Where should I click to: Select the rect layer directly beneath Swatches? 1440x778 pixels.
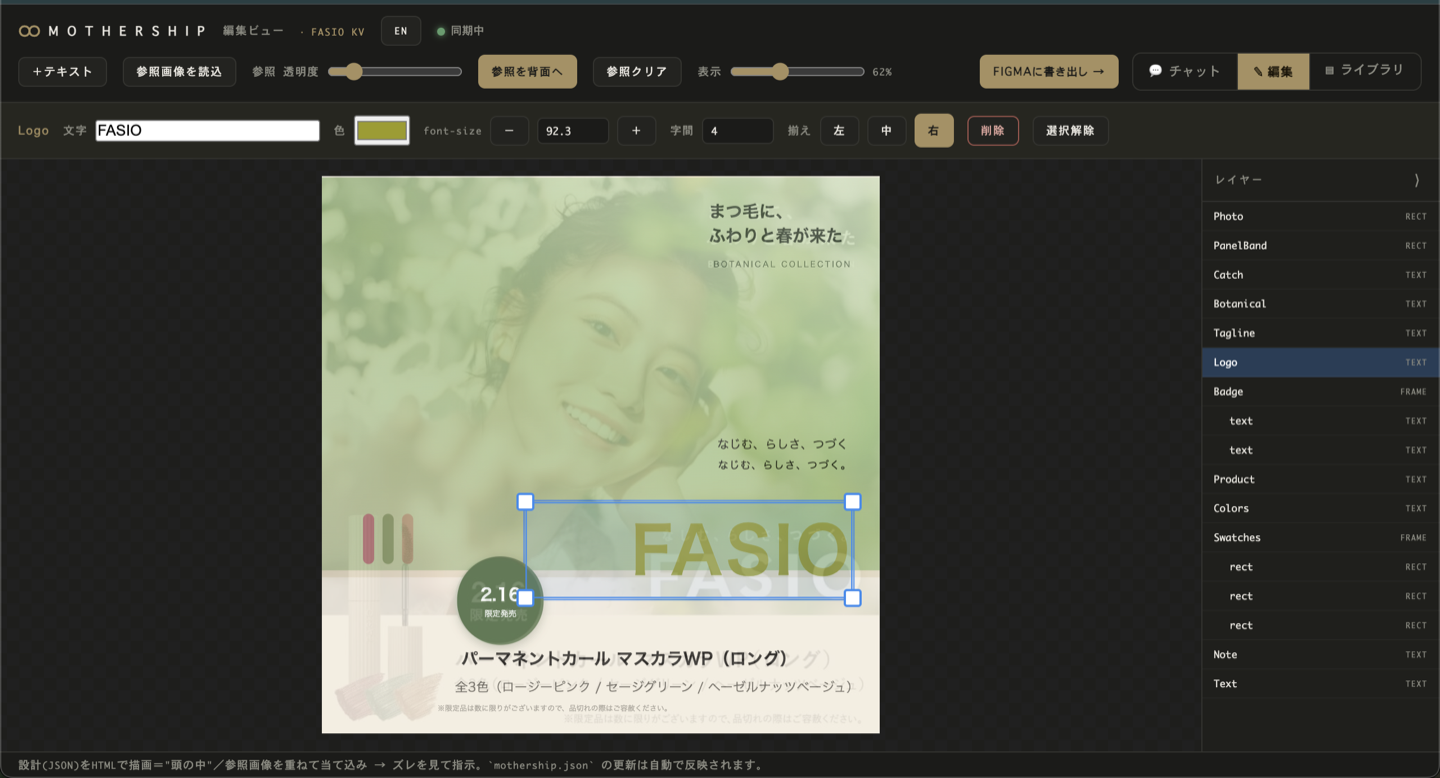[1320, 567]
